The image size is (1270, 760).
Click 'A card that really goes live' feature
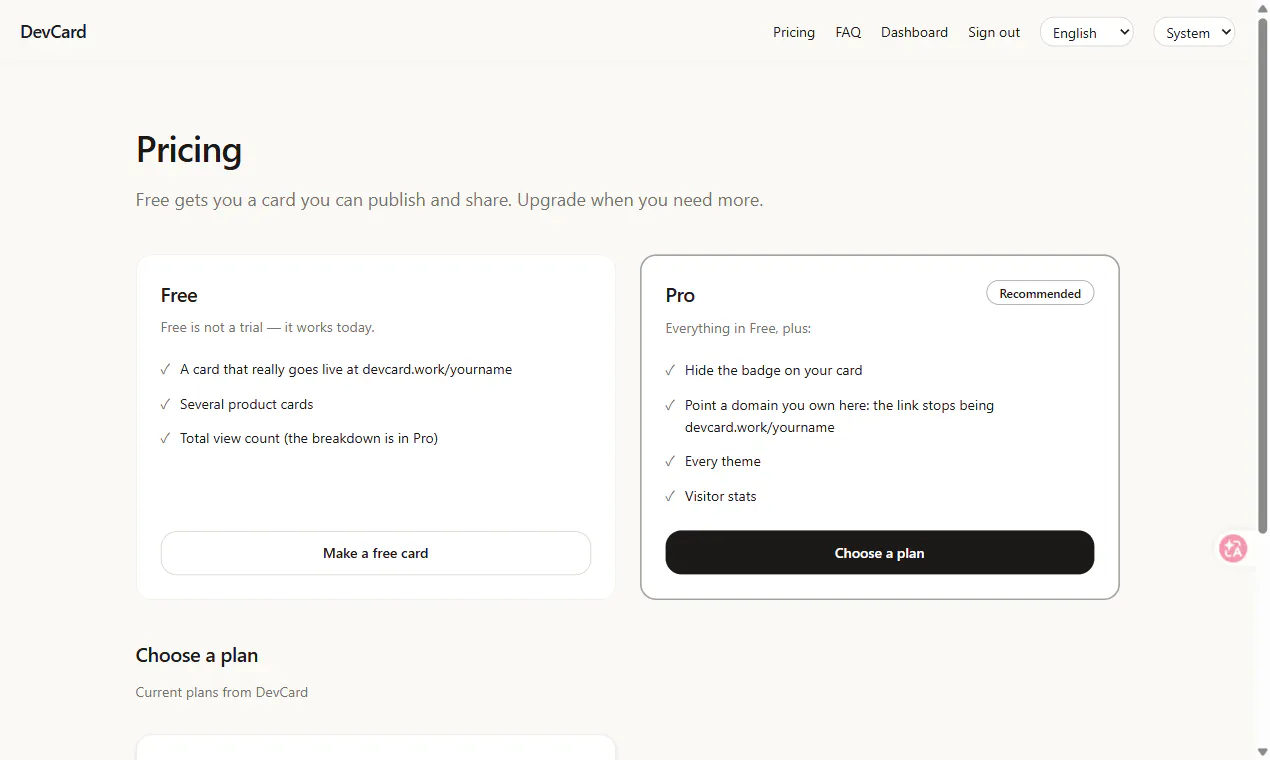tap(346, 369)
